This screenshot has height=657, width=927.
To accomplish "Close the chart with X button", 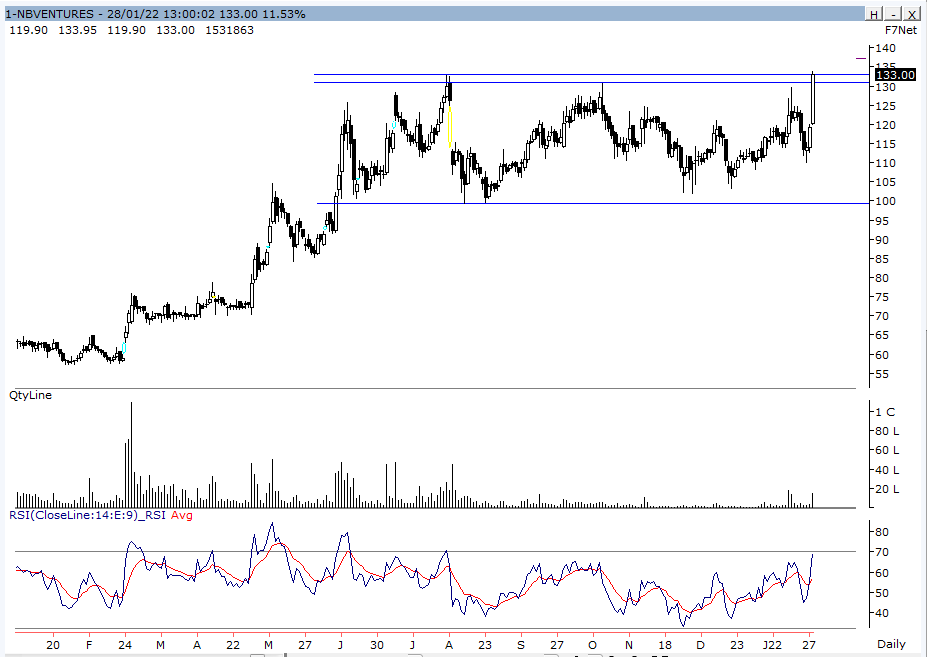I will 912,14.
